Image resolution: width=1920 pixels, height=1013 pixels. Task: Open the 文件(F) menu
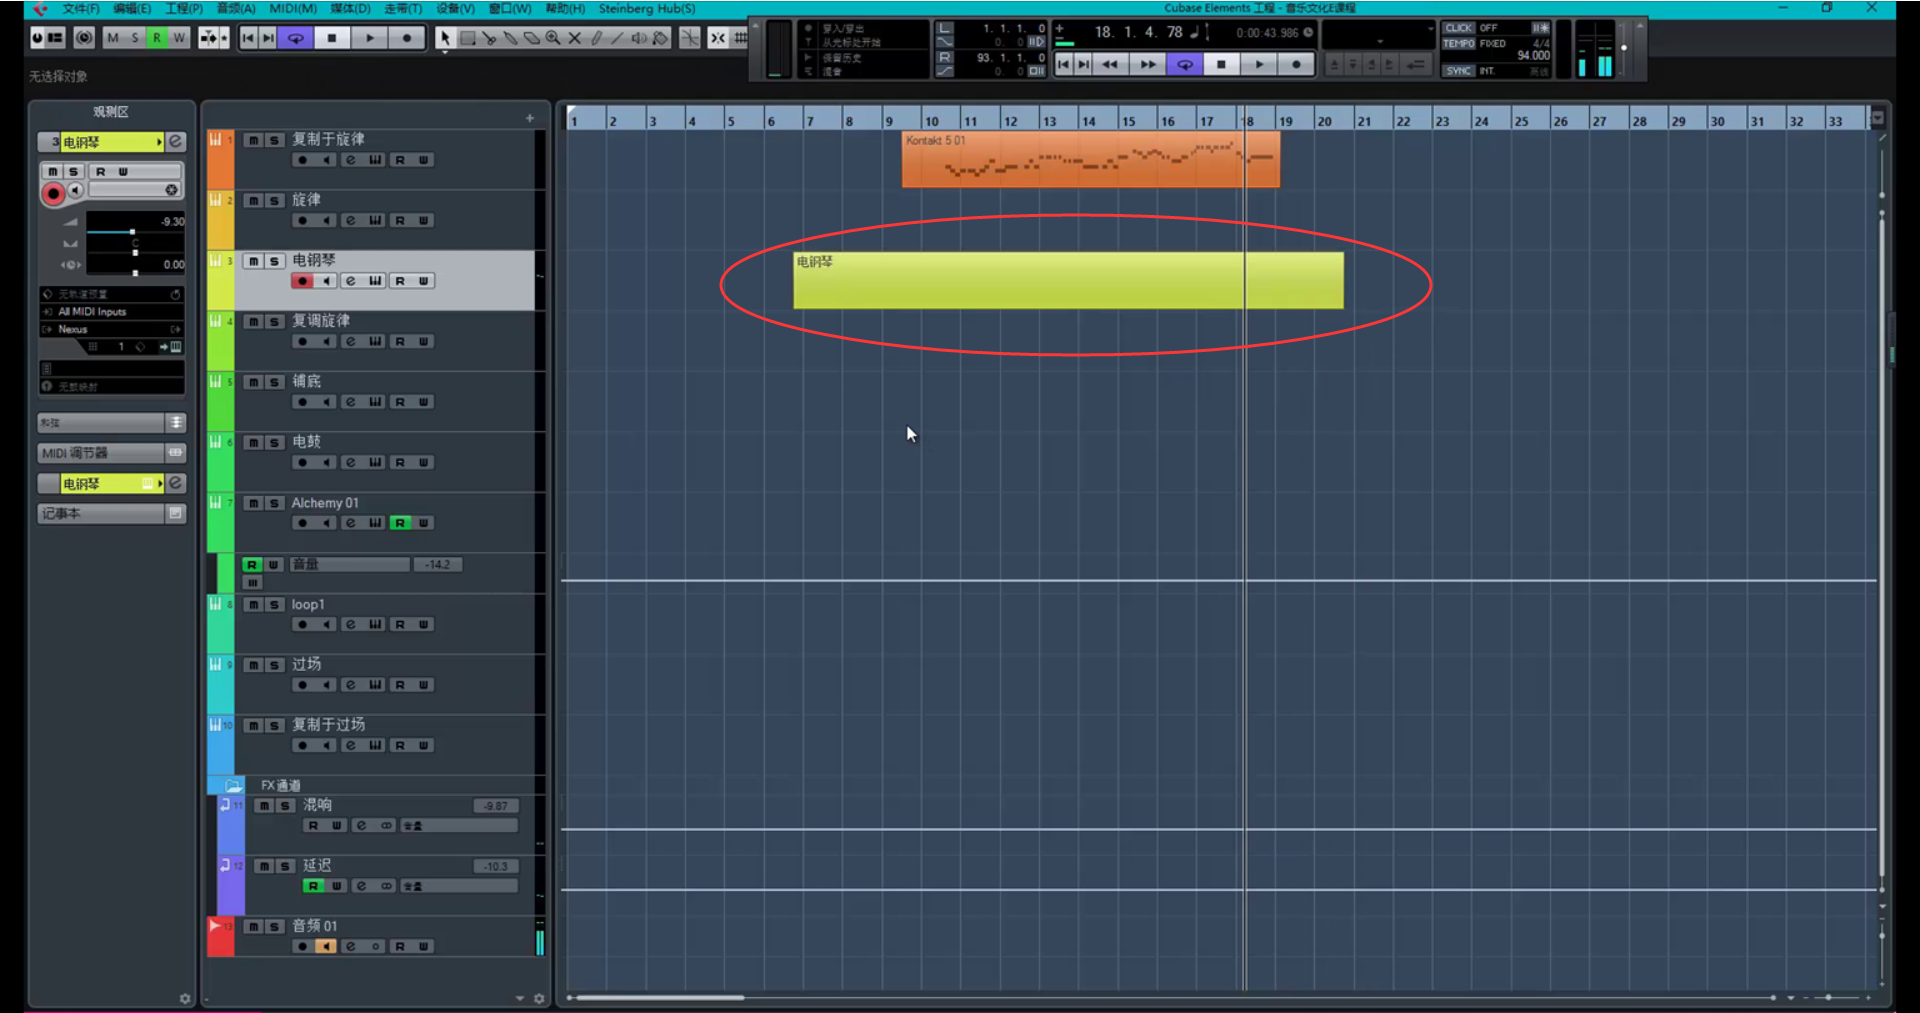81,8
